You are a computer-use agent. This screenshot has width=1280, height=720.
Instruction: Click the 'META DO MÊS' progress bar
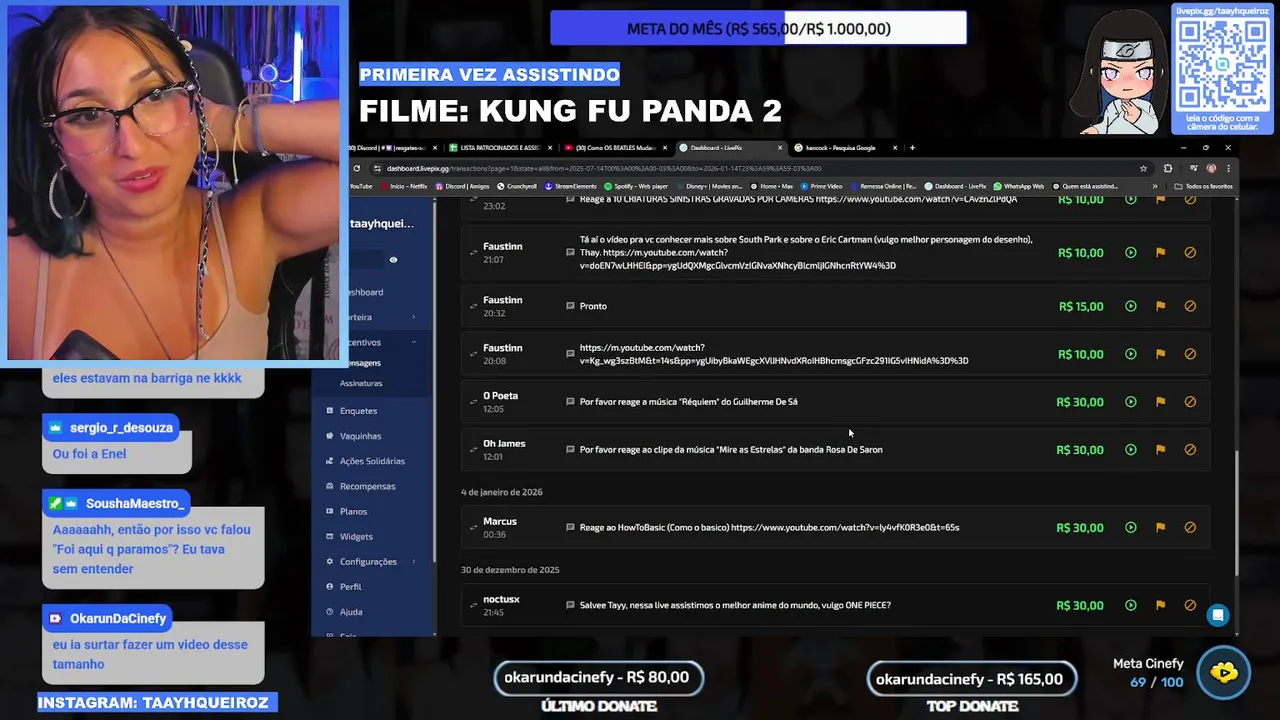[758, 28]
